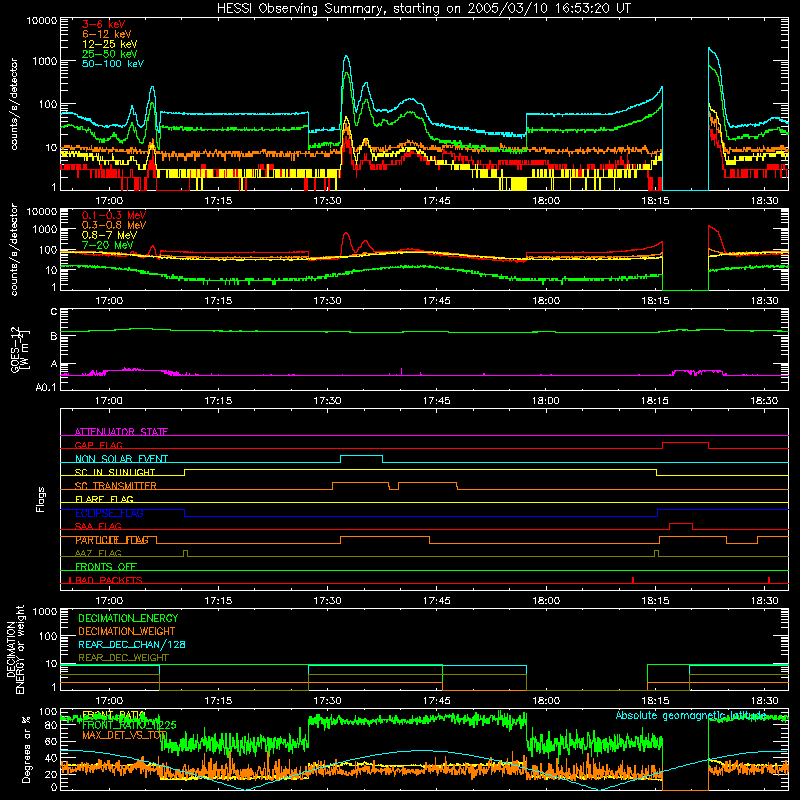This screenshot has width=800, height=800.
Task: Select the FLARE_FLAG label
Action: coord(104,499)
